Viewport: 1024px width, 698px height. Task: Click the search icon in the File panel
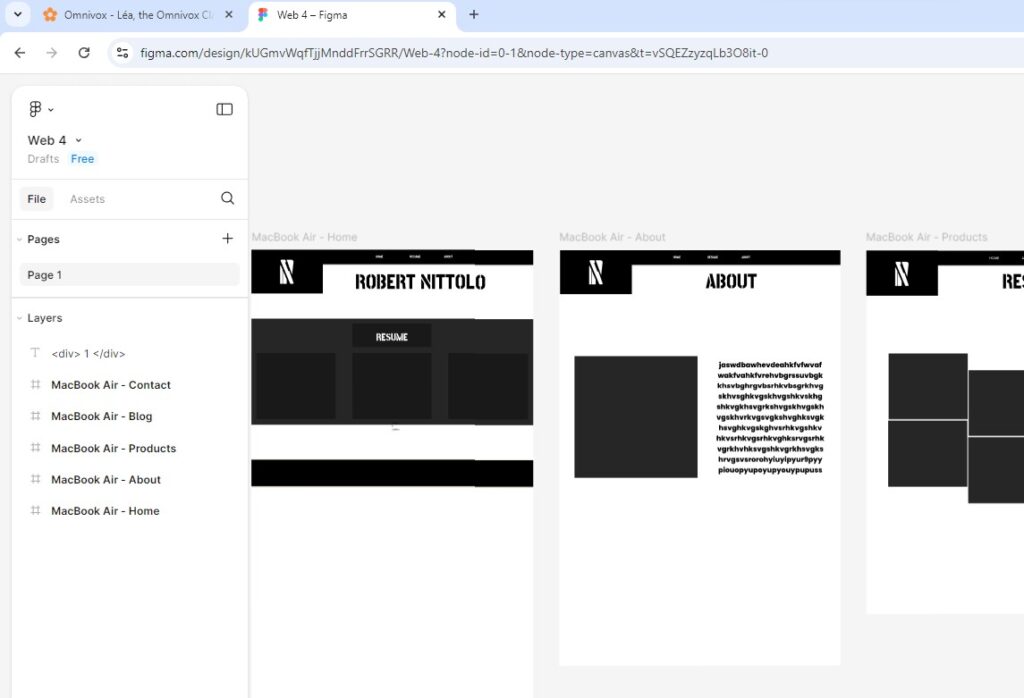[227, 198]
